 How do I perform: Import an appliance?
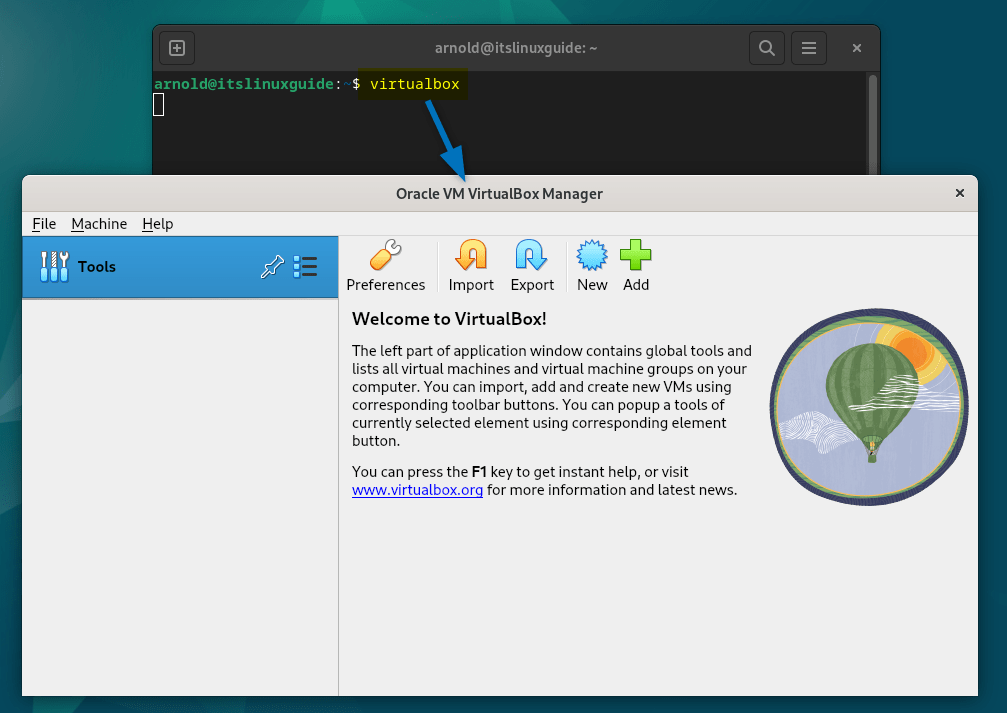coord(470,265)
